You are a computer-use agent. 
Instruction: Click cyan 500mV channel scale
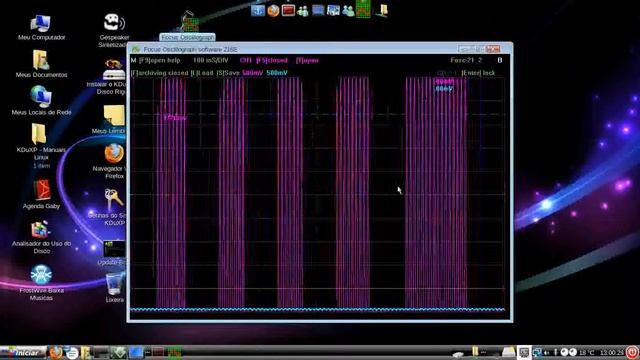click(277, 73)
